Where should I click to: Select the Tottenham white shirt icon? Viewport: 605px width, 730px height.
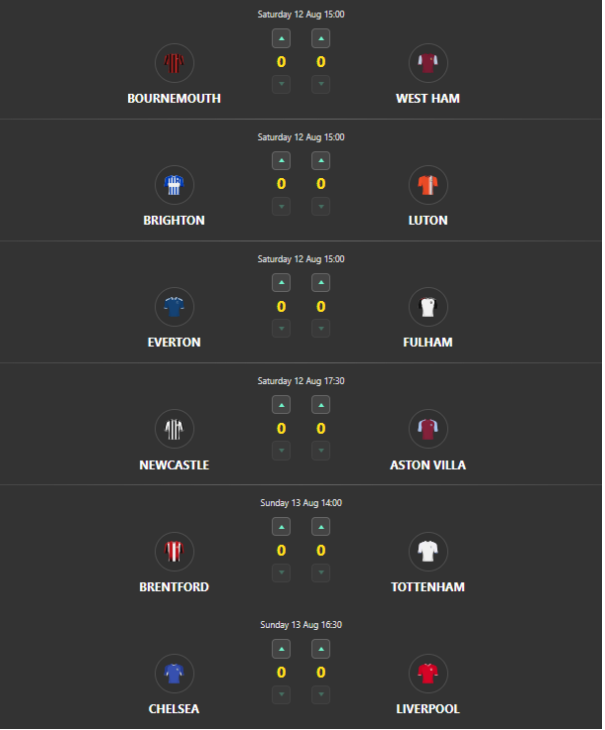pos(428,551)
